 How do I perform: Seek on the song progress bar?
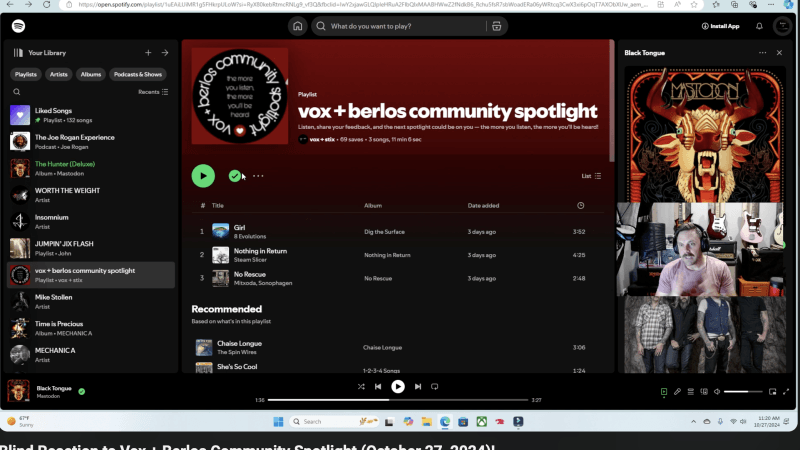click(398, 400)
